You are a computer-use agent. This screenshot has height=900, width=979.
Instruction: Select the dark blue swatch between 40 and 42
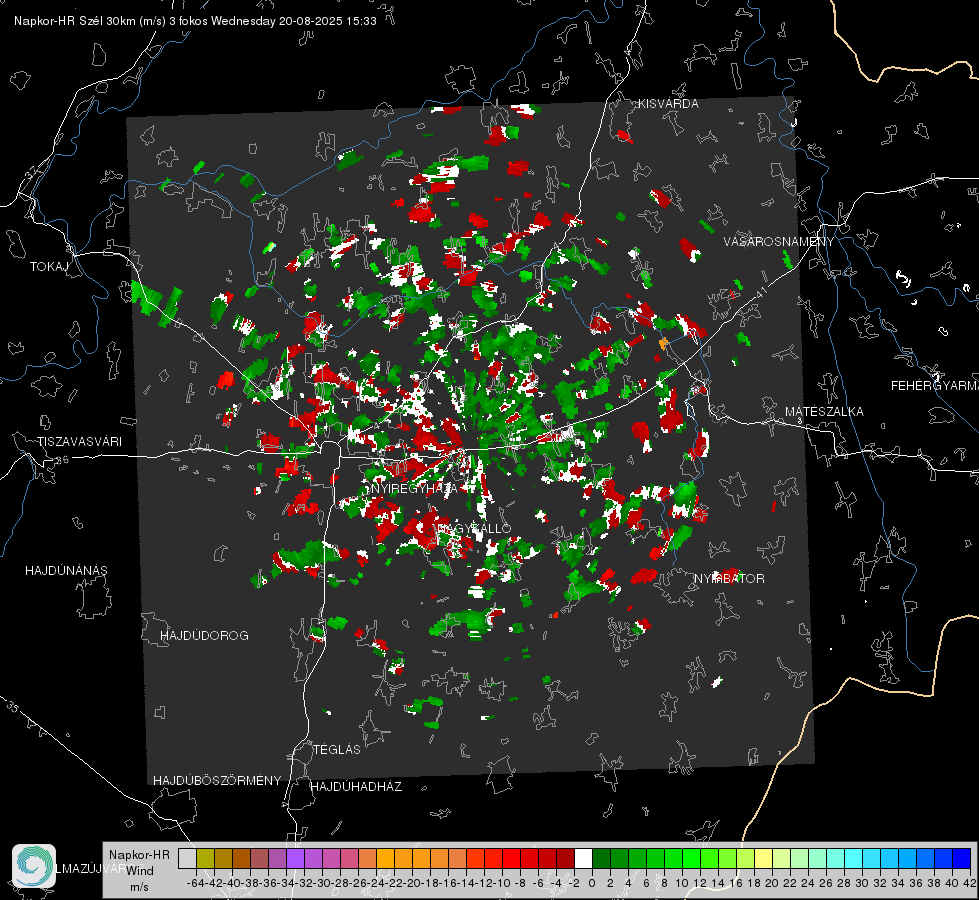click(962, 858)
